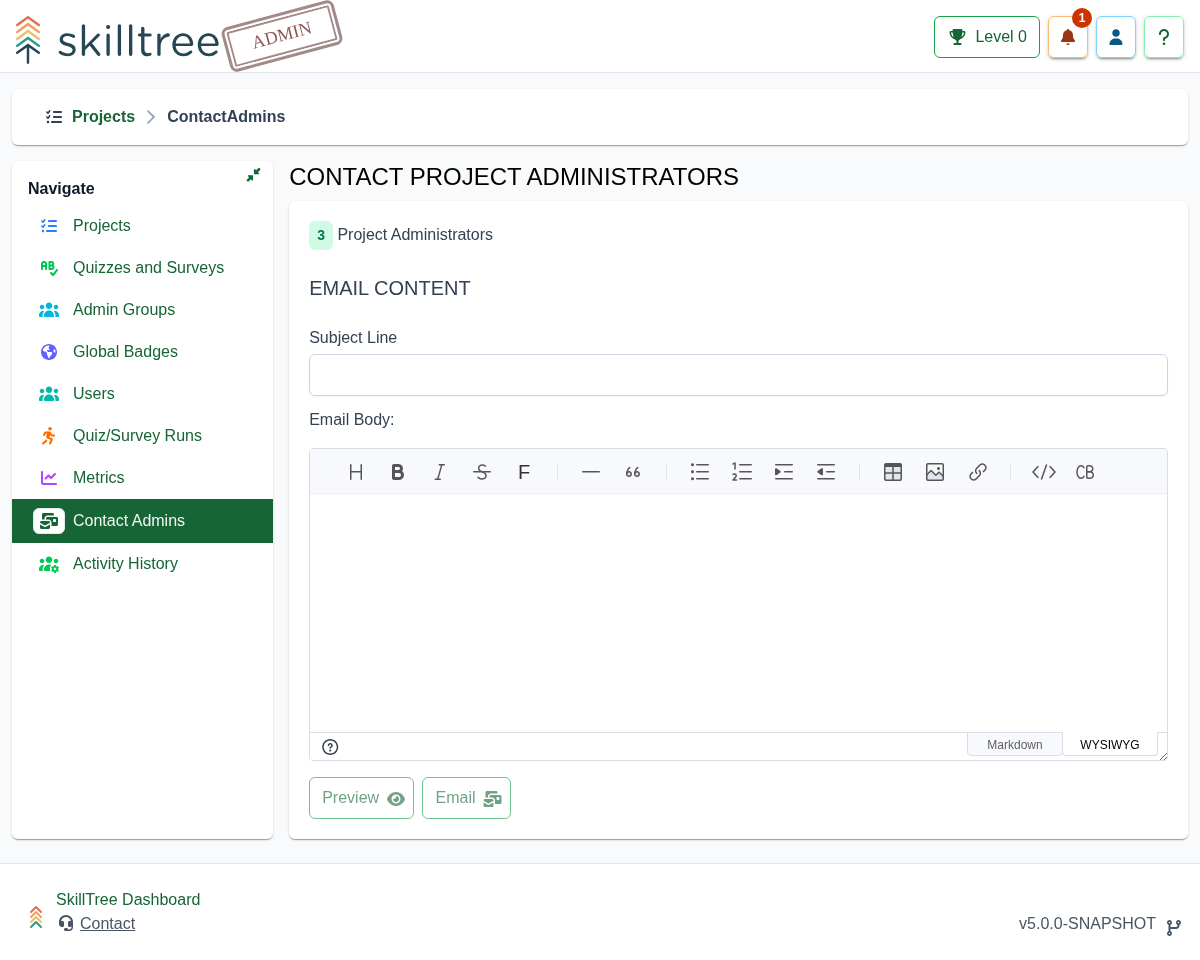The image size is (1200, 960).
Task: Focus the Subject Line input field
Action: pyautogui.click(x=738, y=375)
